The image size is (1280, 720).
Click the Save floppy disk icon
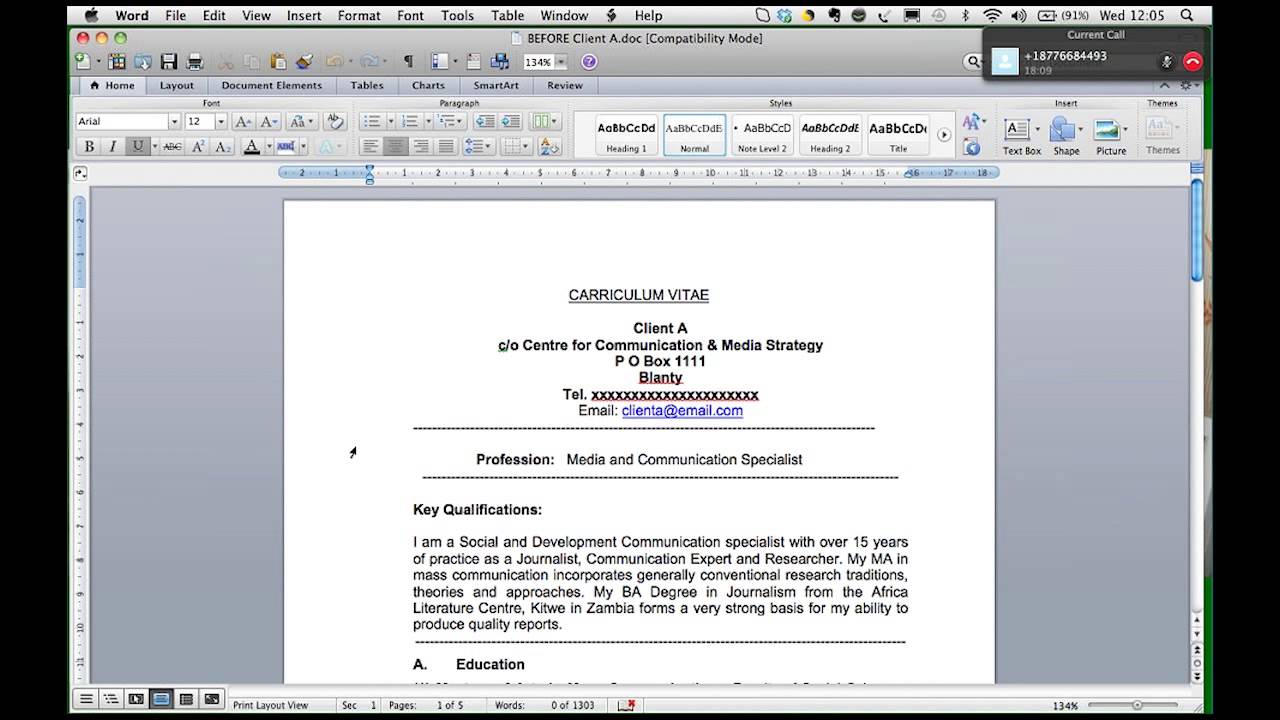click(169, 62)
